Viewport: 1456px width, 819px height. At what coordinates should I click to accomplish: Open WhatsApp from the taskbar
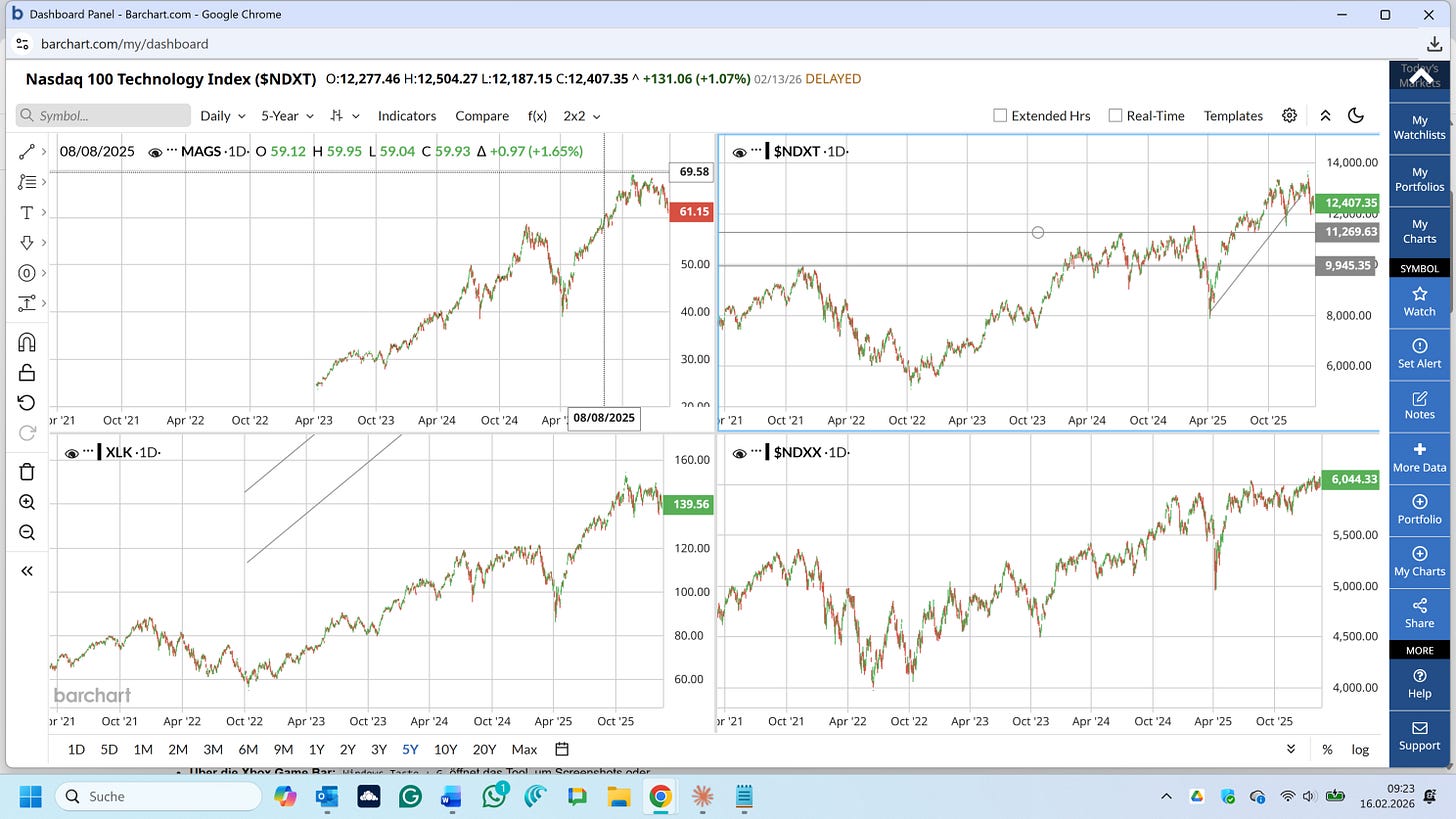(x=495, y=796)
